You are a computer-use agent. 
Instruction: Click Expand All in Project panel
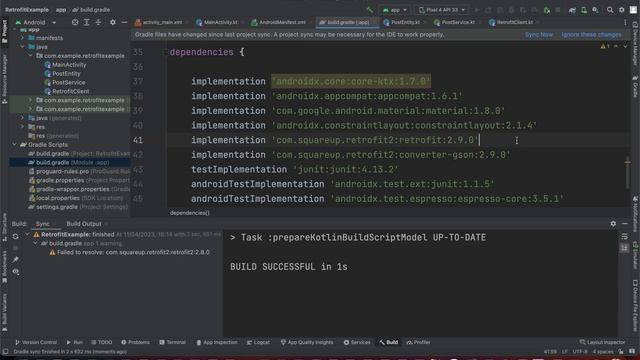(x=87, y=22)
